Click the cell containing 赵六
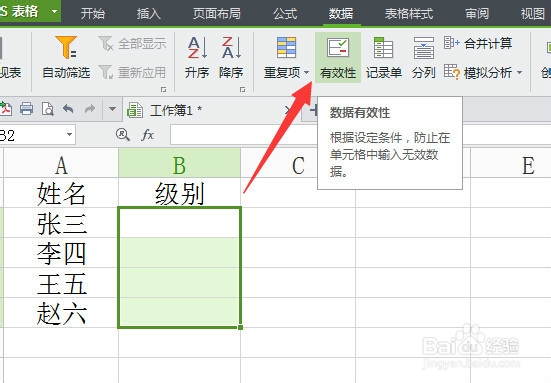The width and height of the screenshot is (551, 383). 61,313
